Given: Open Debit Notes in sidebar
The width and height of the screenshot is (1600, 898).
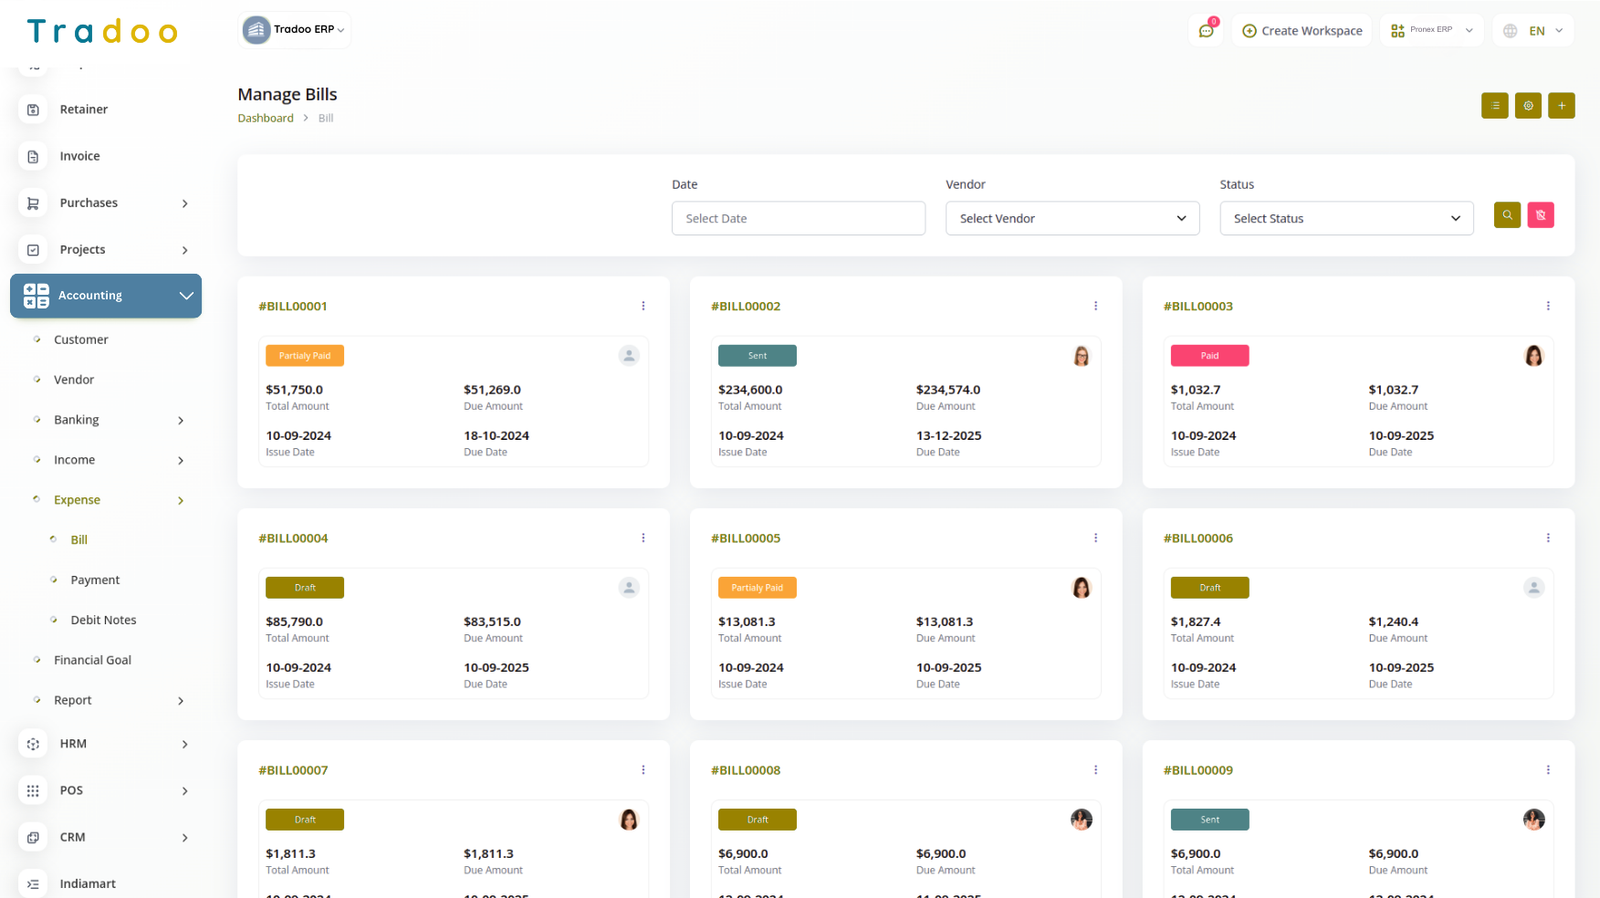Looking at the screenshot, I should pos(103,620).
